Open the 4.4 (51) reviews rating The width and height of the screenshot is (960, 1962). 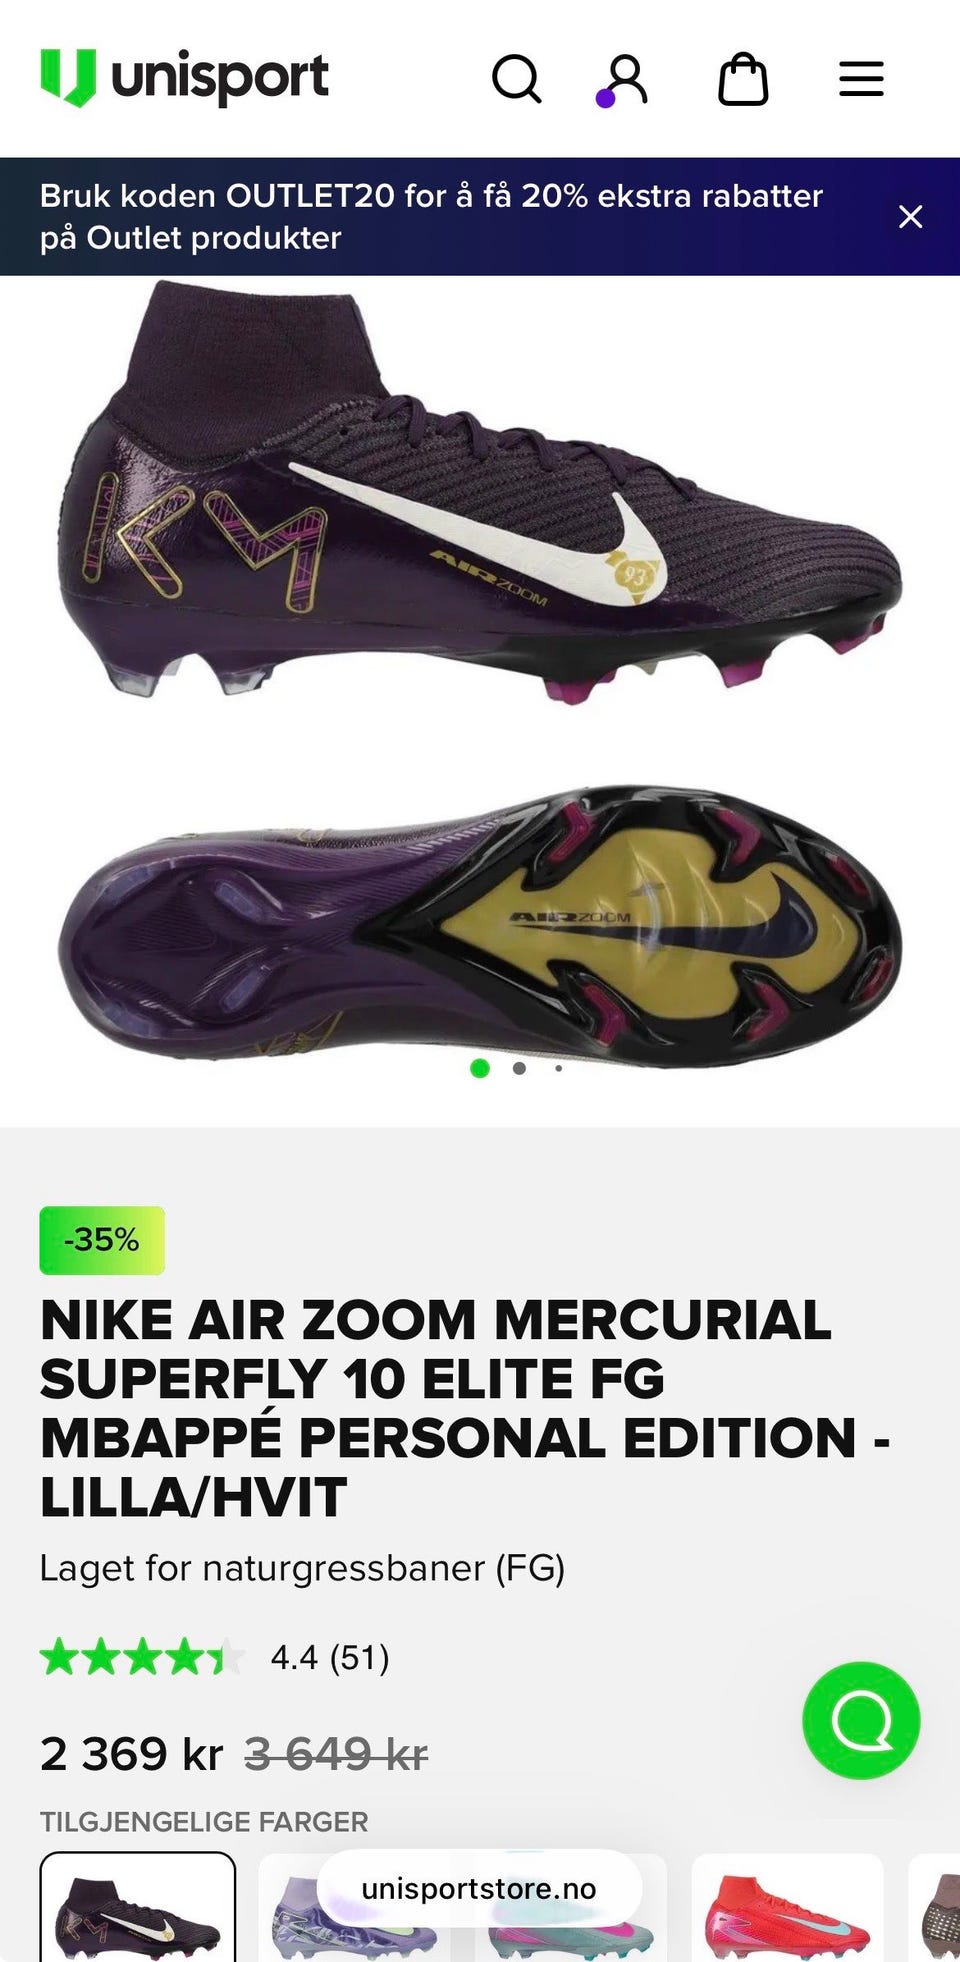click(x=330, y=1657)
